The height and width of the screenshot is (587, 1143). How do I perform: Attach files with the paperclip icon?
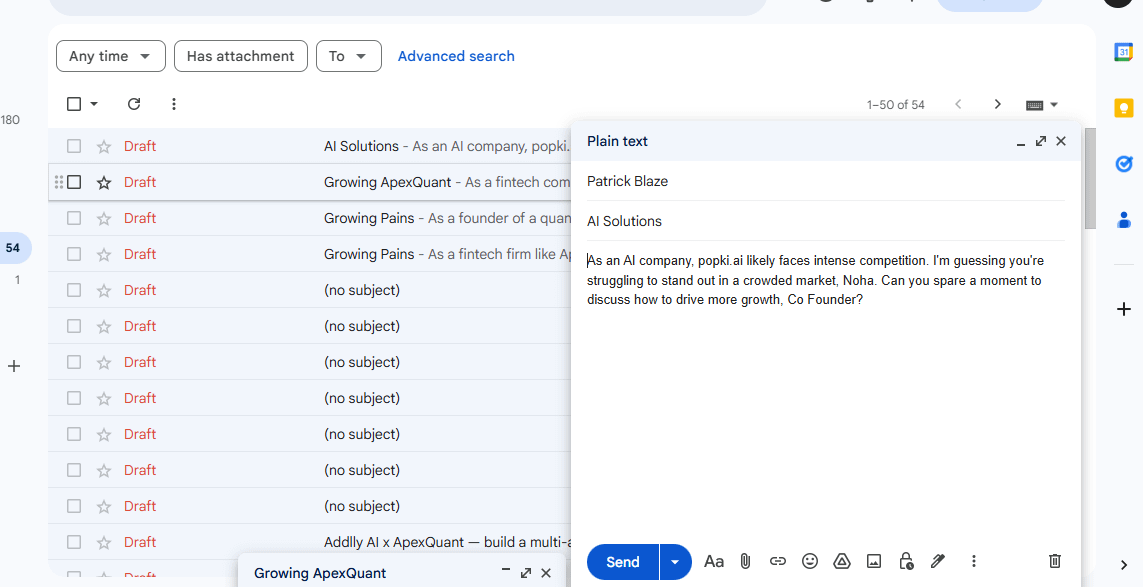(x=745, y=561)
